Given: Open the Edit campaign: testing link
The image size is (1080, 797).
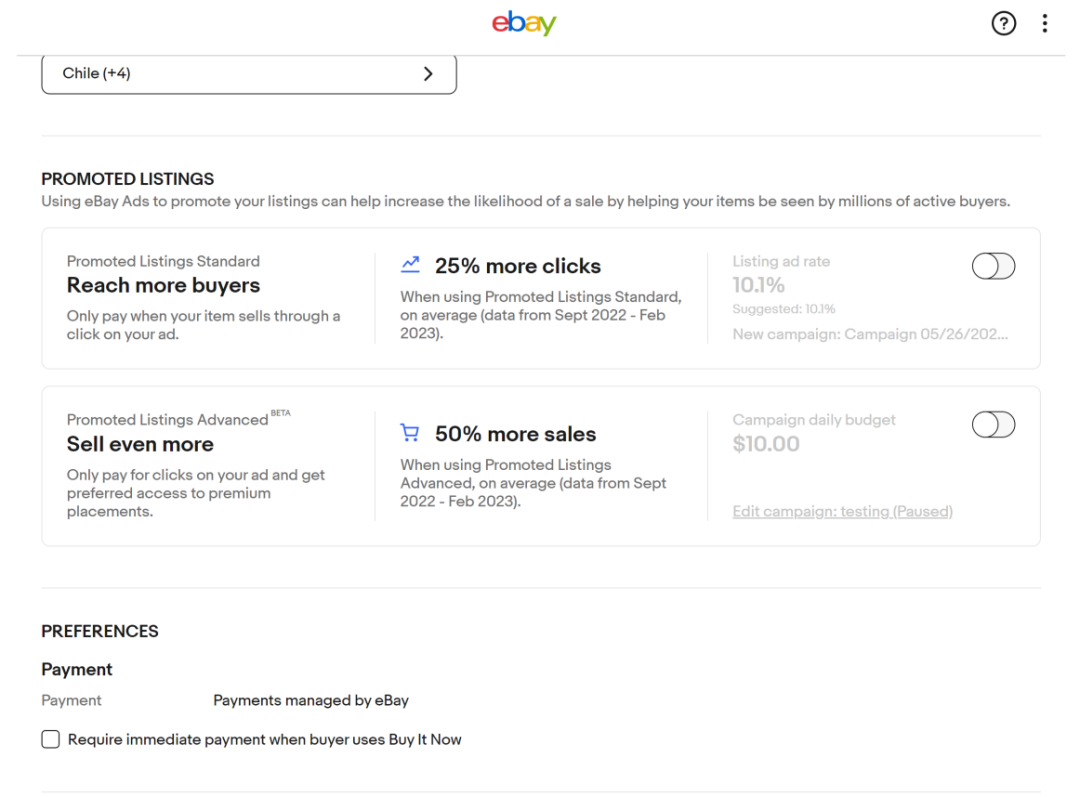Looking at the screenshot, I should coord(842,511).
